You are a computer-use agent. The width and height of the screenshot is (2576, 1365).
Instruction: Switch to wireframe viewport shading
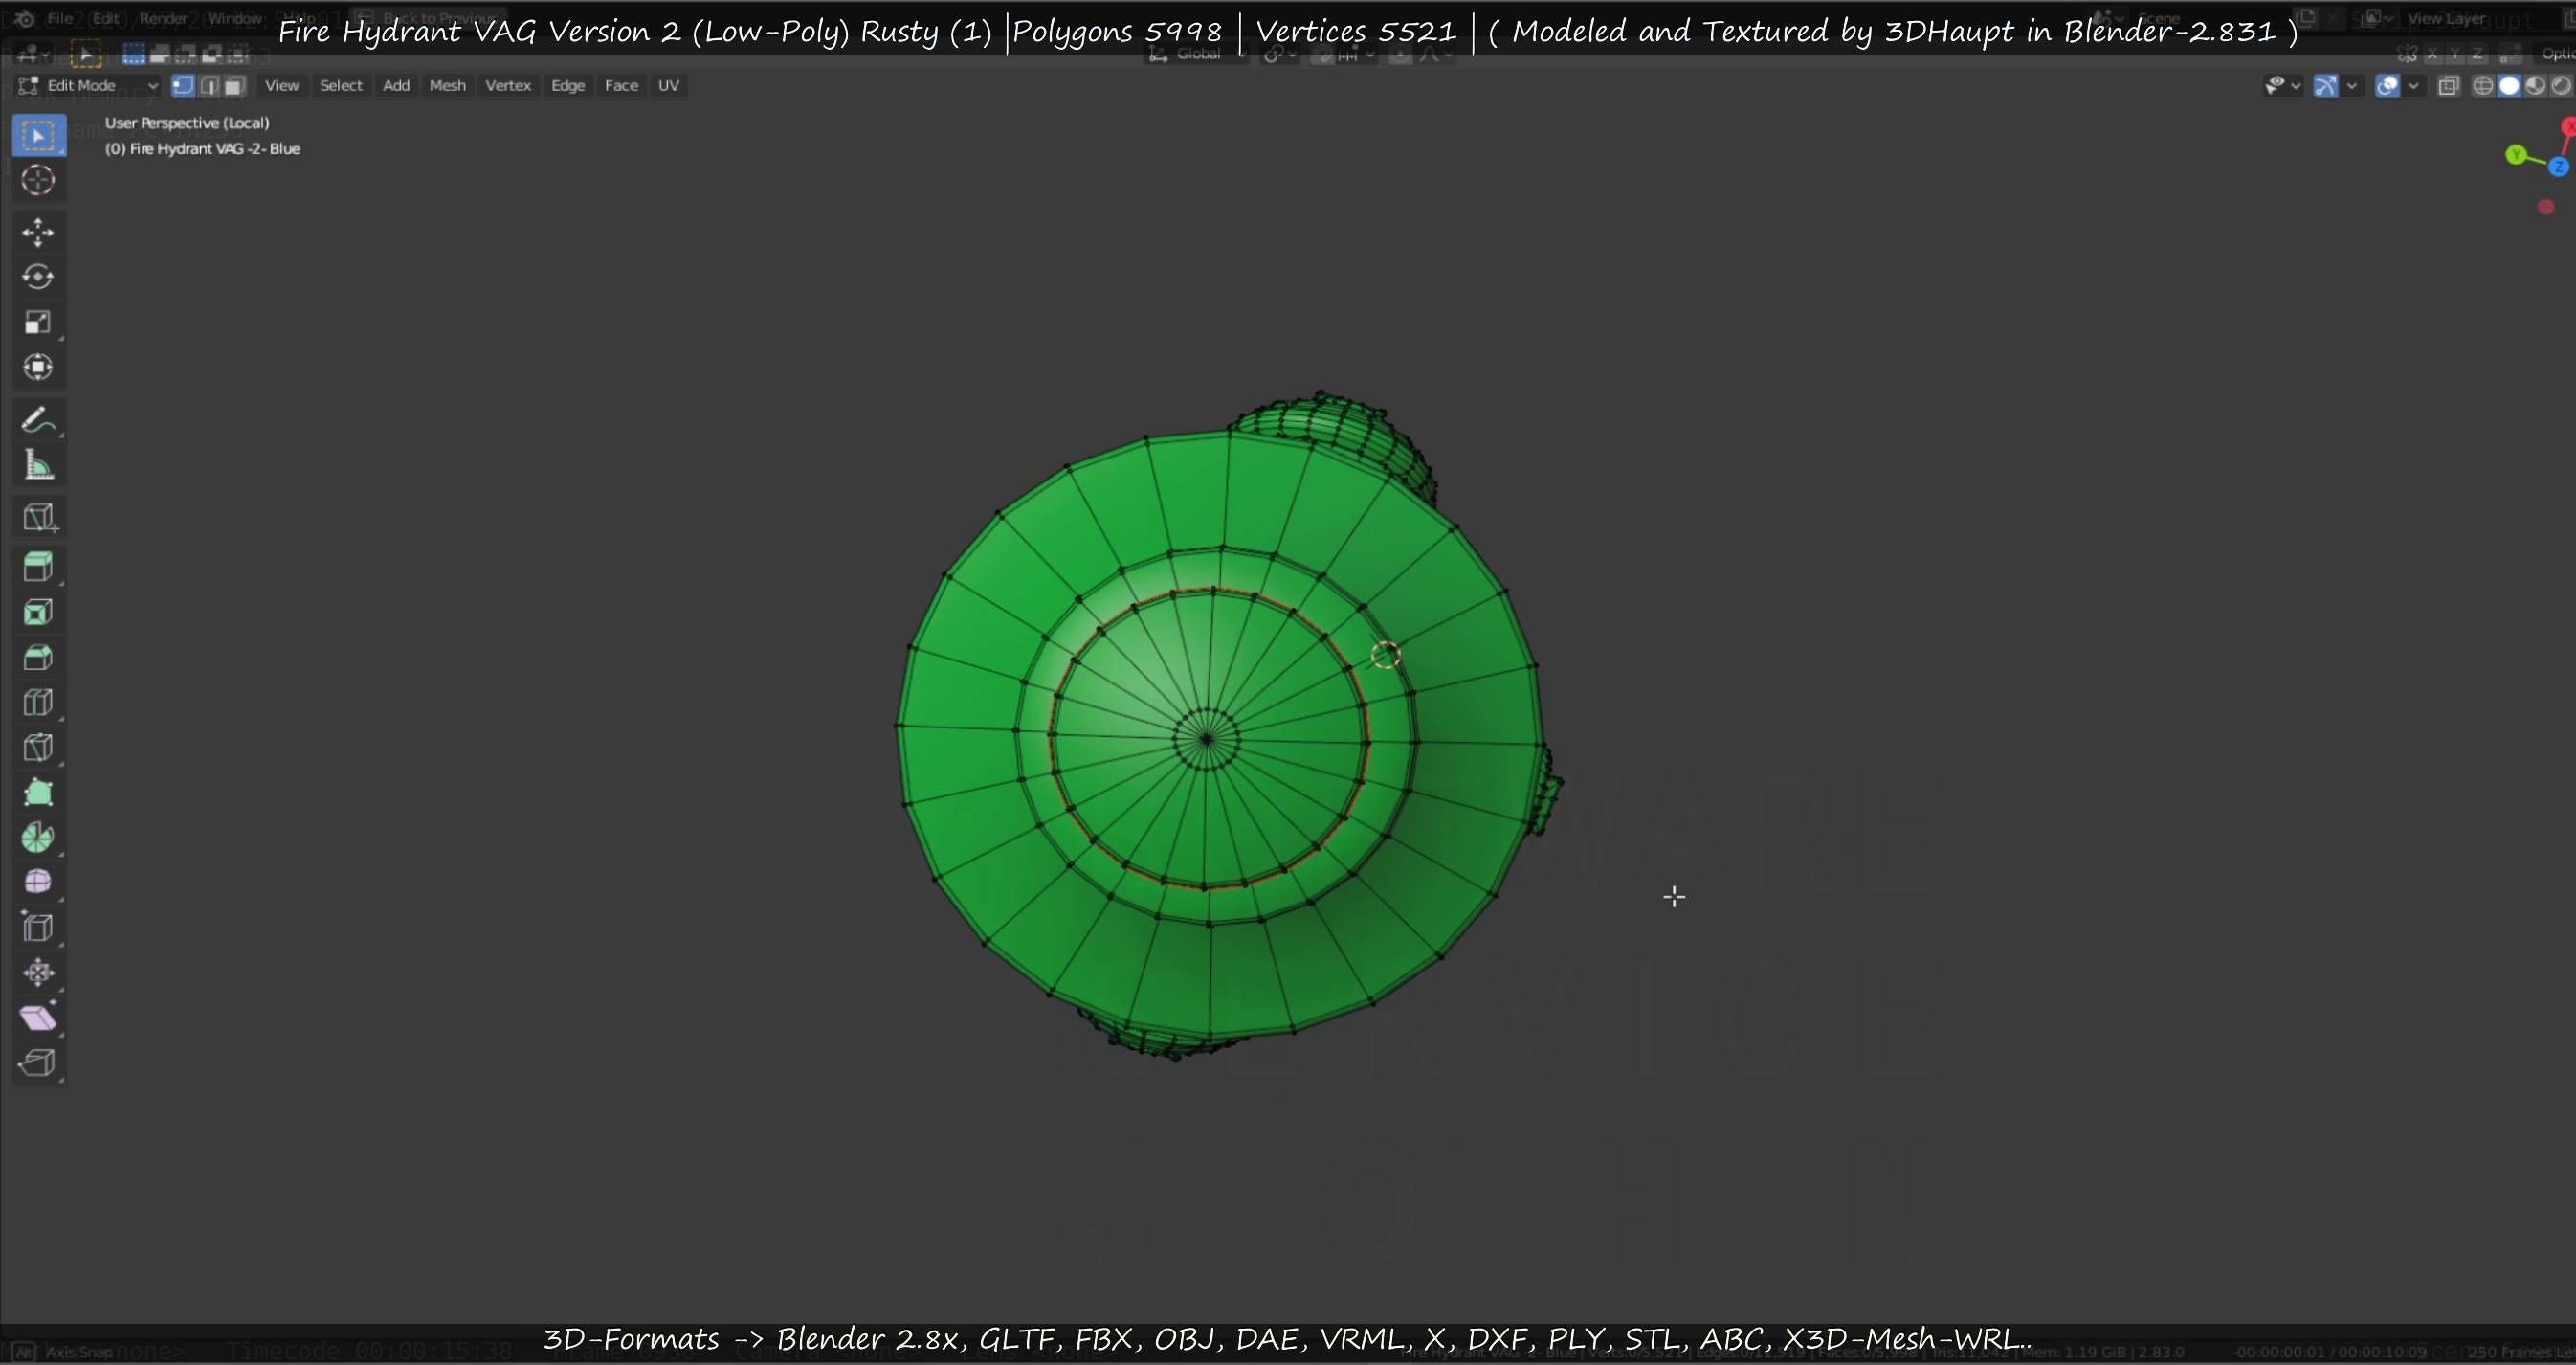pyautogui.click(x=2483, y=86)
